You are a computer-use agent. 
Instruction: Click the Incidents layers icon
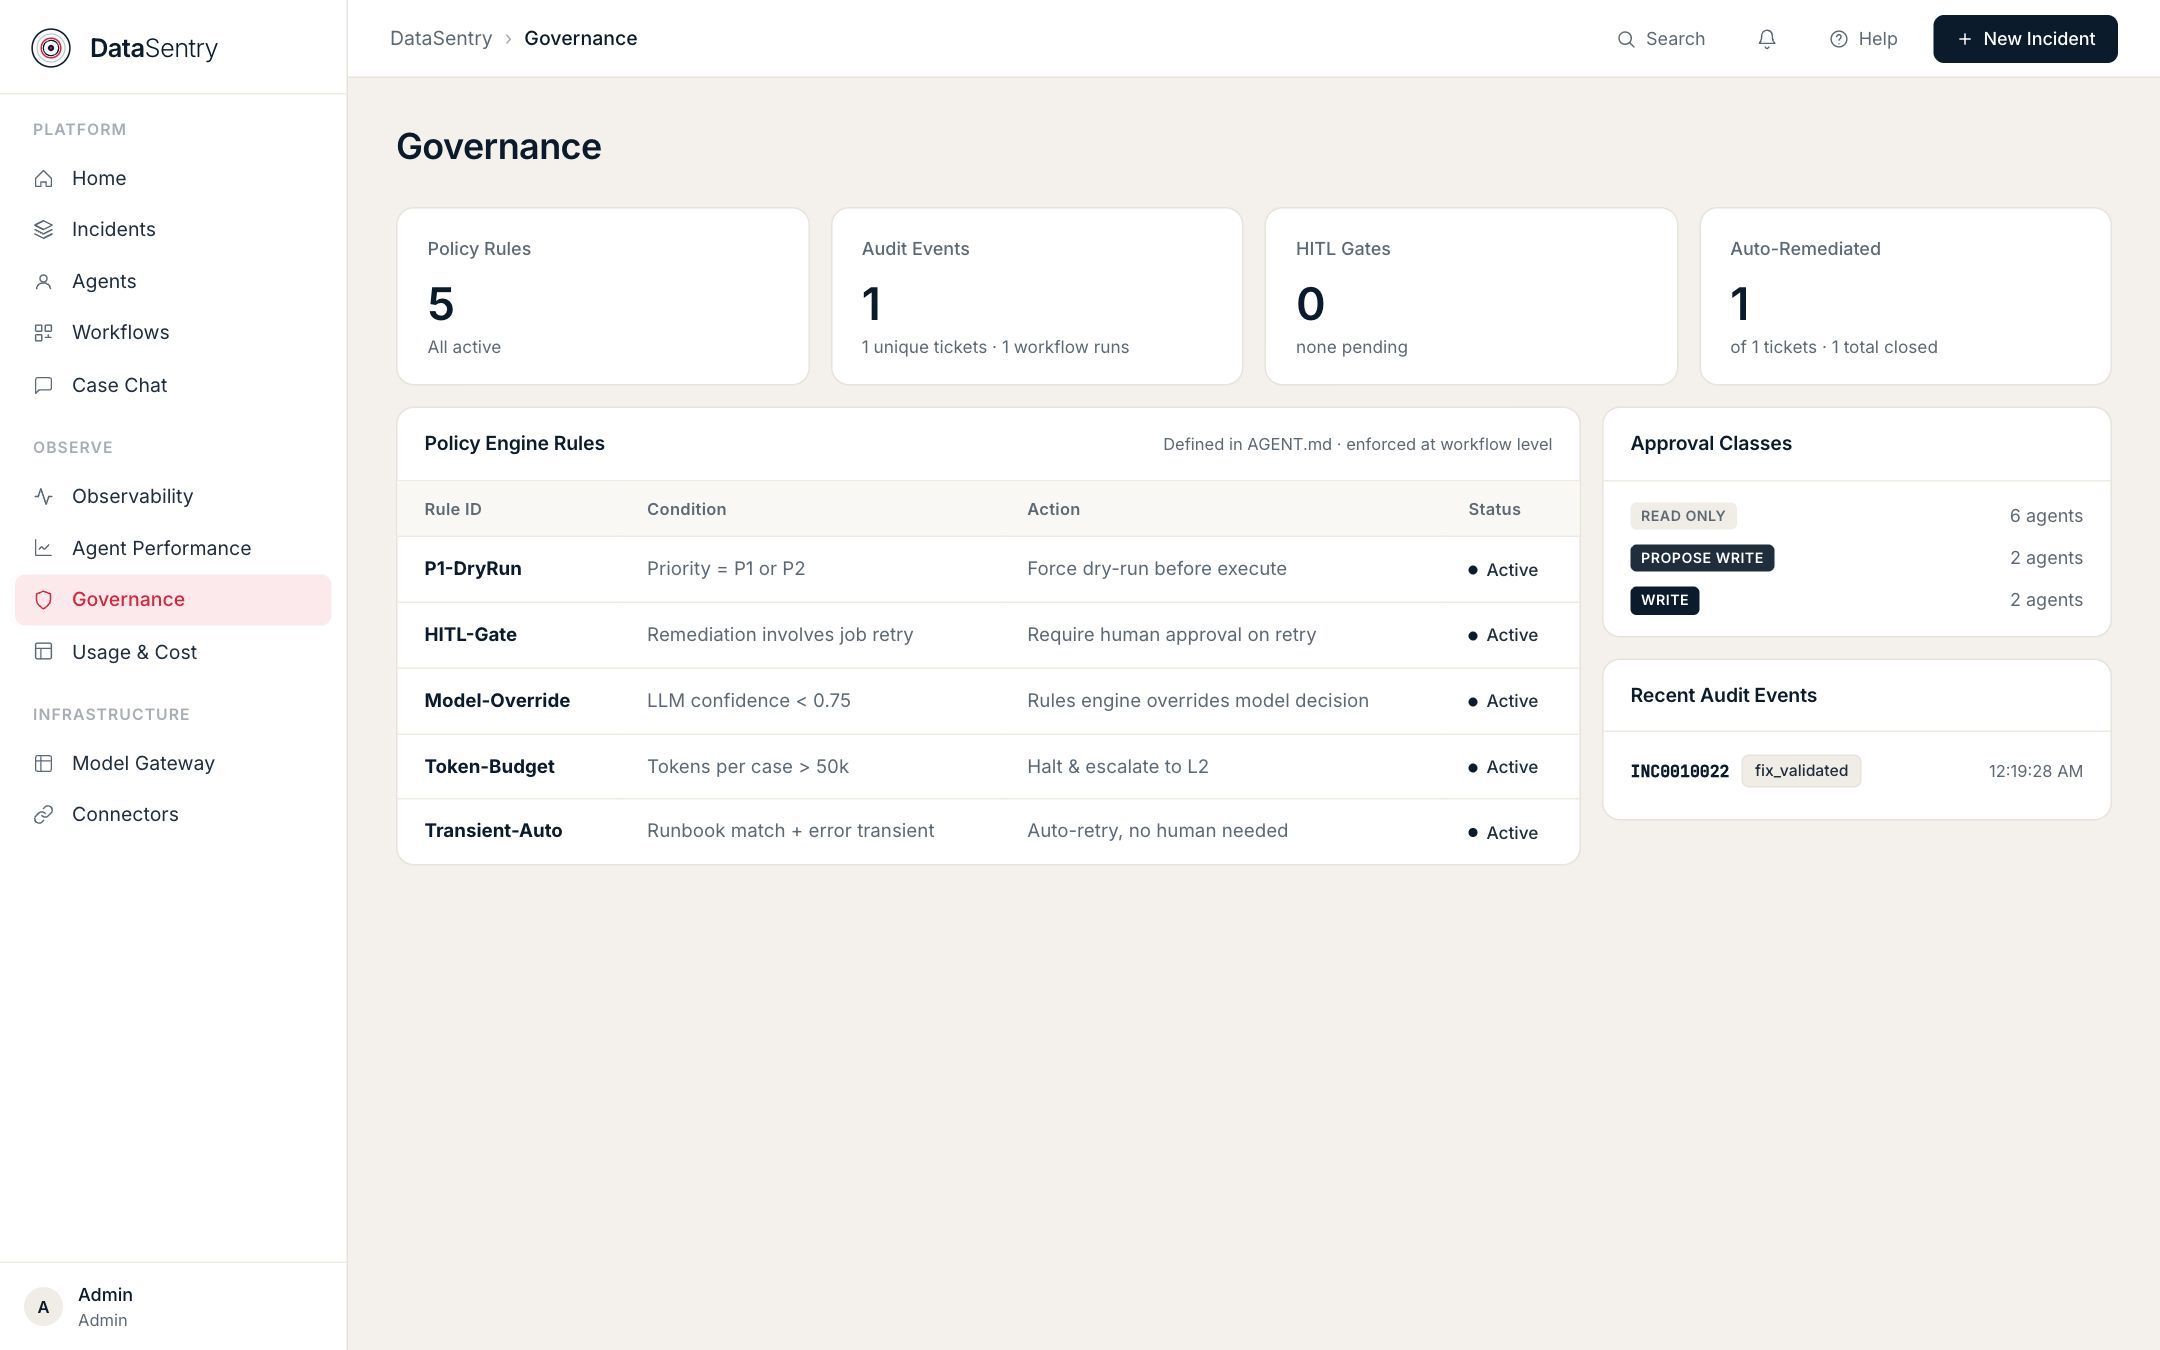tap(43, 229)
